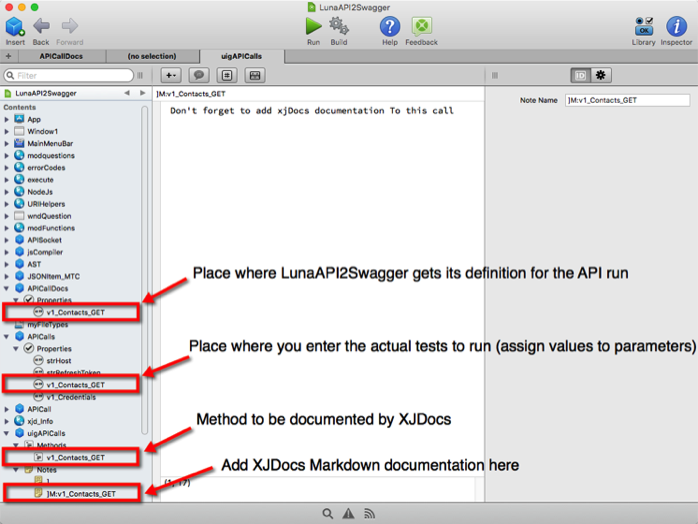This screenshot has height=524, width=698.
Task: Run the project with green play icon
Action: point(313,31)
